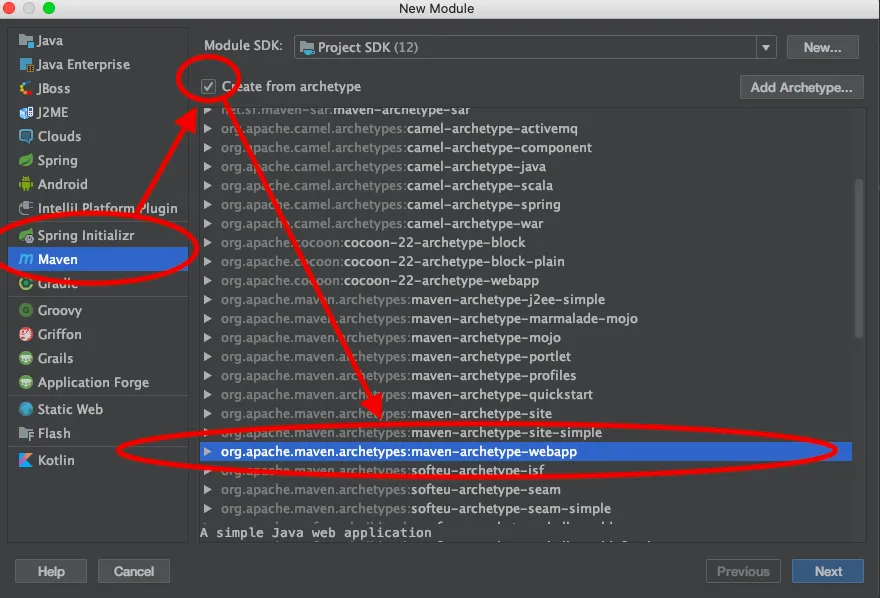
Task: Select maven-archetype-site archetype
Action: (x=526, y=414)
